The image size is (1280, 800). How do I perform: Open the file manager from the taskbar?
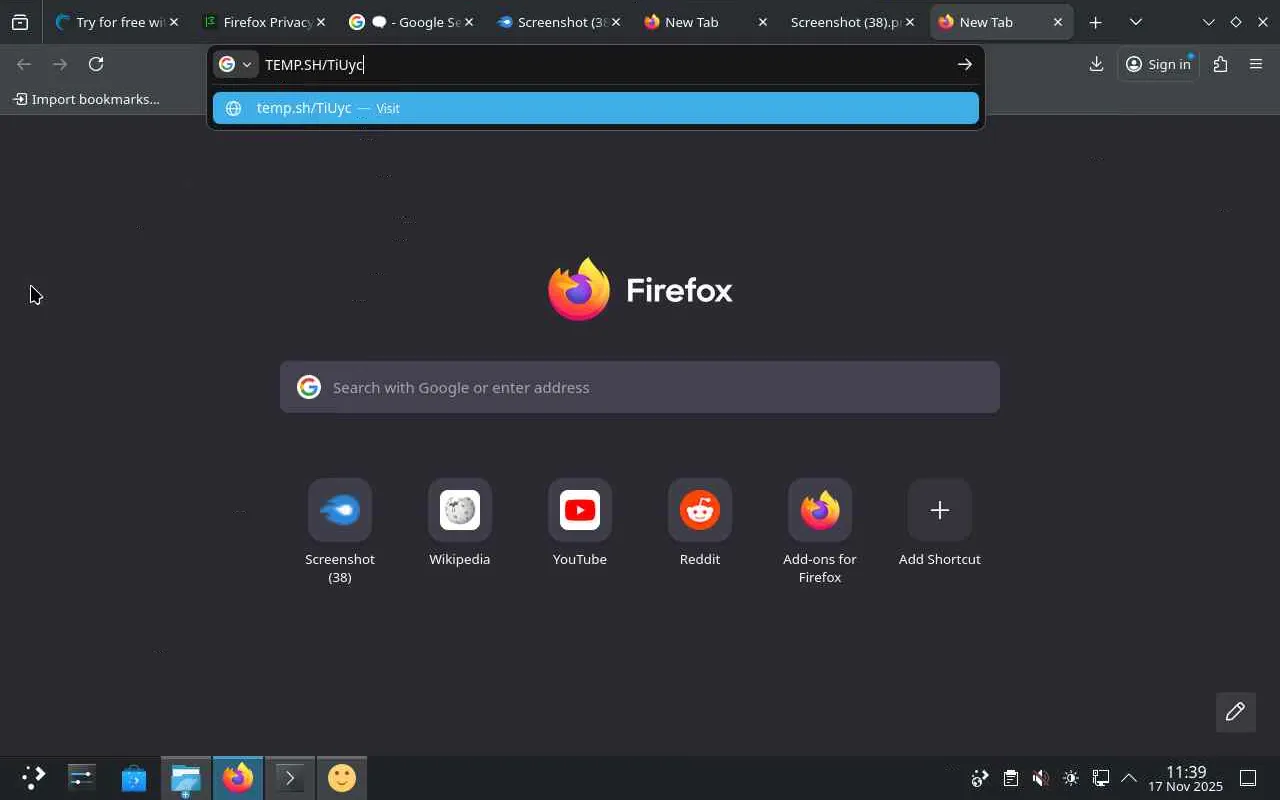[x=186, y=778]
